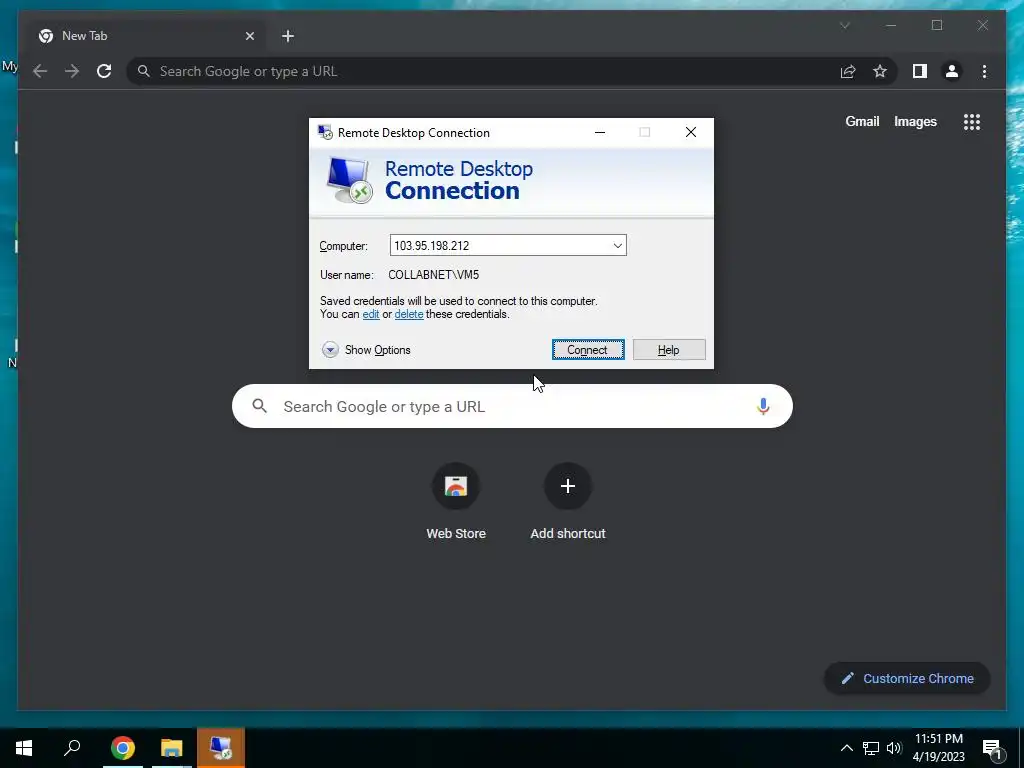
Task: Click Chrome's forward arrow
Action: point(72,71)
